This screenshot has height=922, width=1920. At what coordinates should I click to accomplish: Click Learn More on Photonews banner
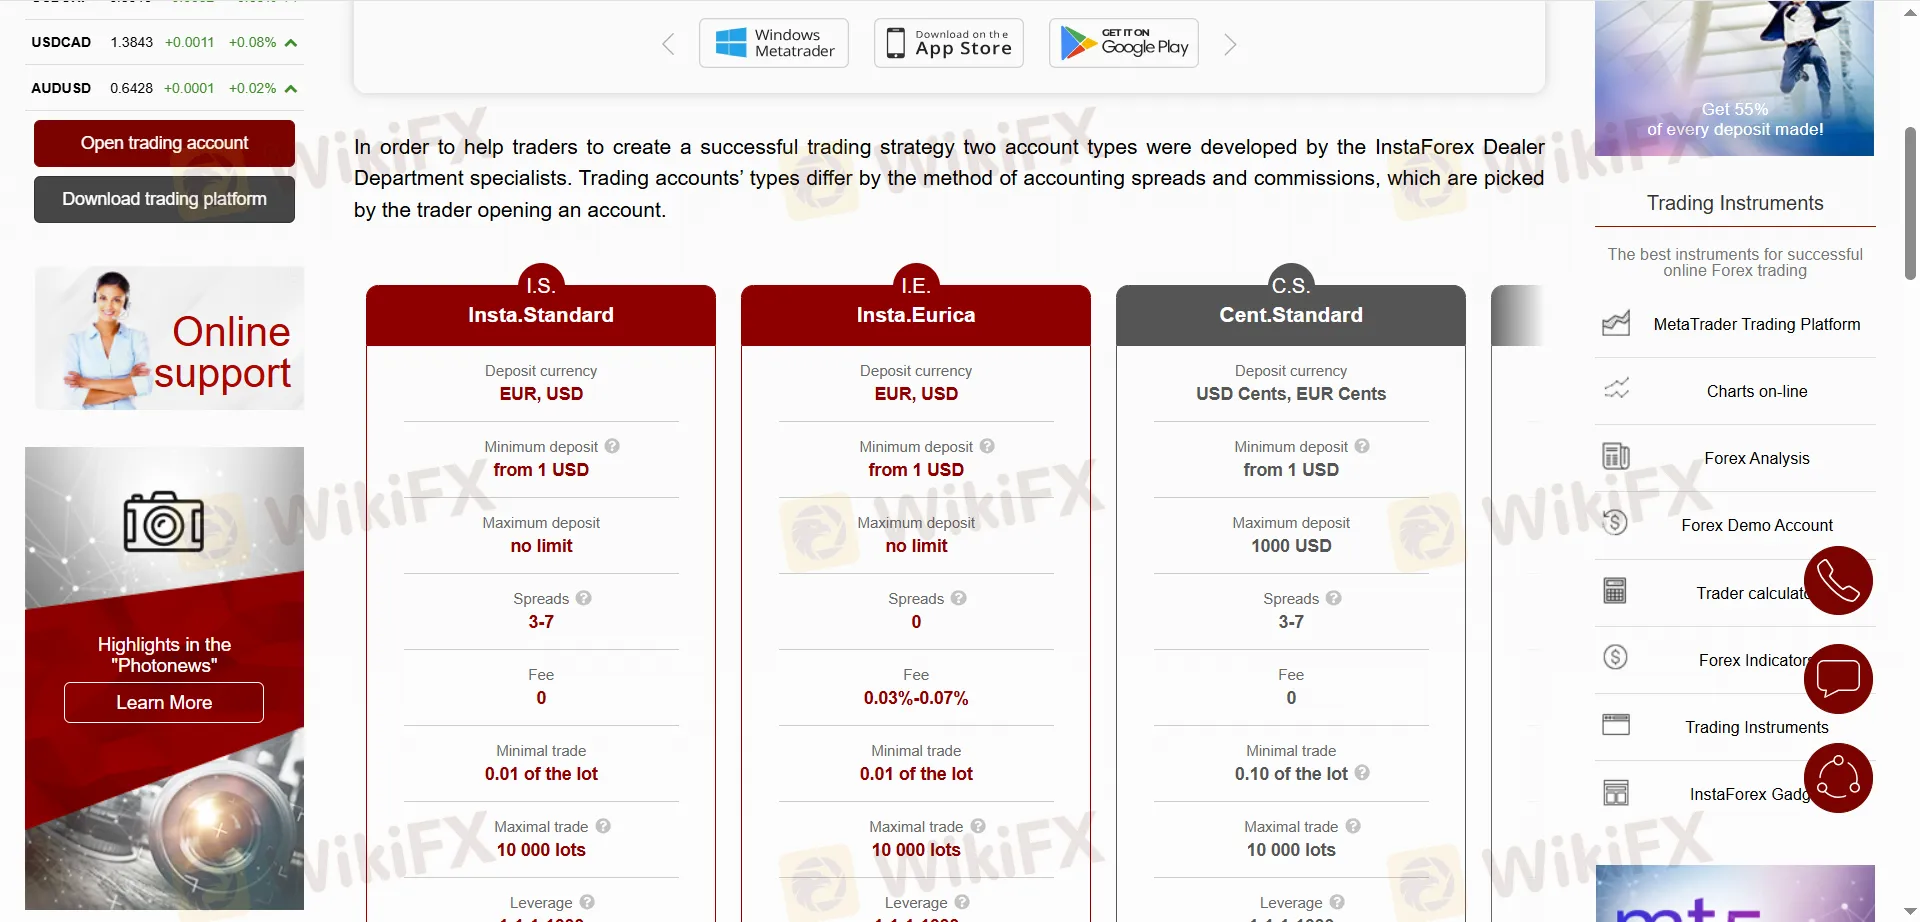164,702
